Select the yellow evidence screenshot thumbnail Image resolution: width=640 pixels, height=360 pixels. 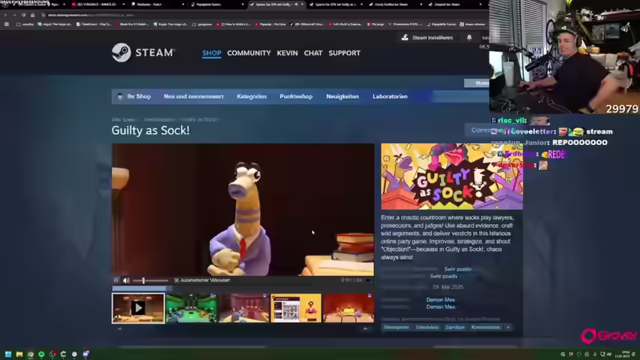(x=296, y=308)
